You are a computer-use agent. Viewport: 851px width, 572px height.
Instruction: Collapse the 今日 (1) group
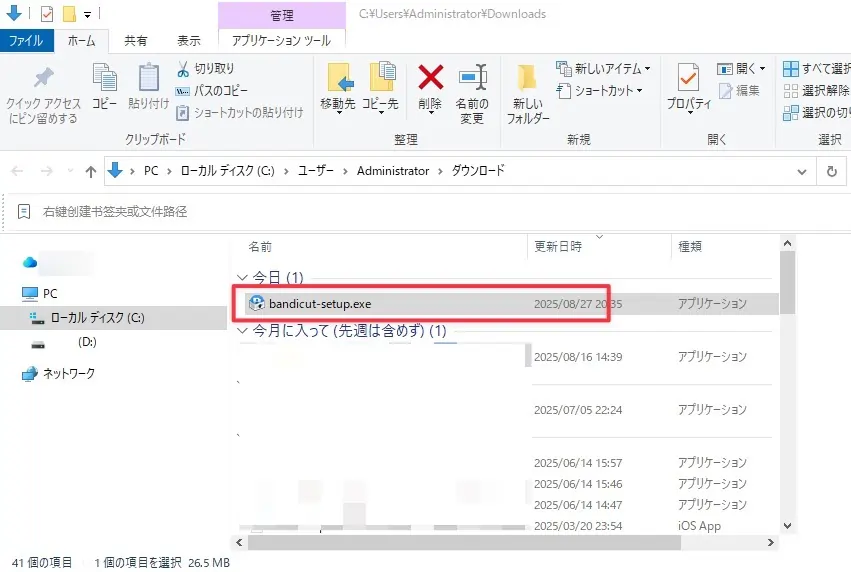[x=243, y=277]
